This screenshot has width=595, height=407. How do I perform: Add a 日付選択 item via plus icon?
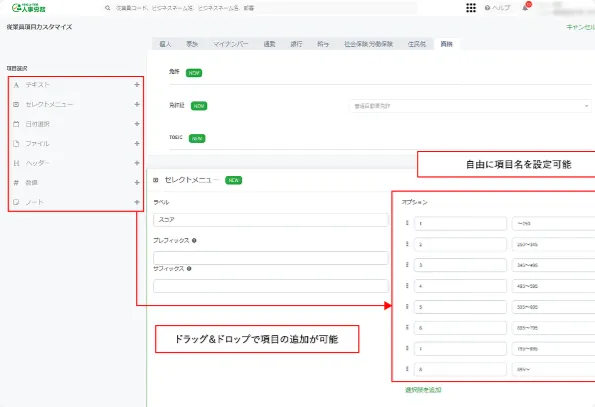[x=137, y=124]
